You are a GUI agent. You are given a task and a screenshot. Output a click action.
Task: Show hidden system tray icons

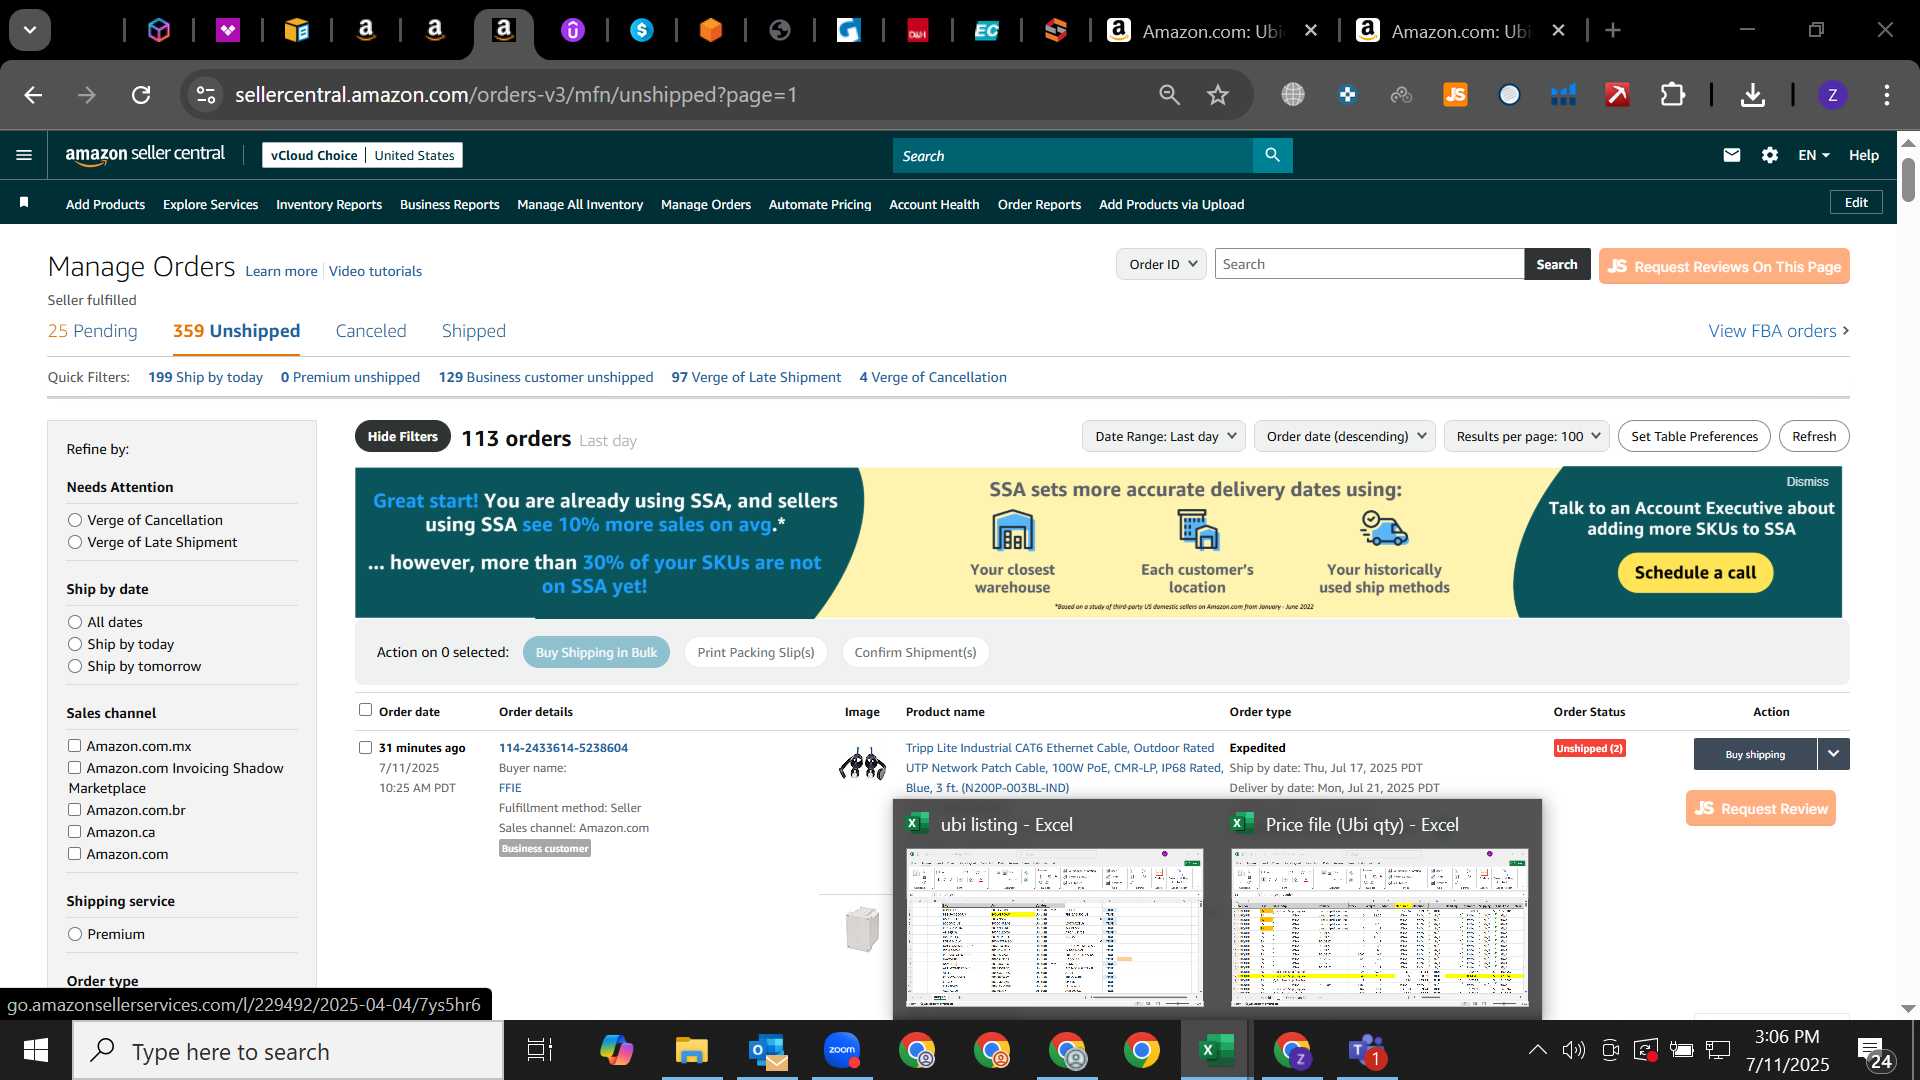[x=1537, y=1049]
